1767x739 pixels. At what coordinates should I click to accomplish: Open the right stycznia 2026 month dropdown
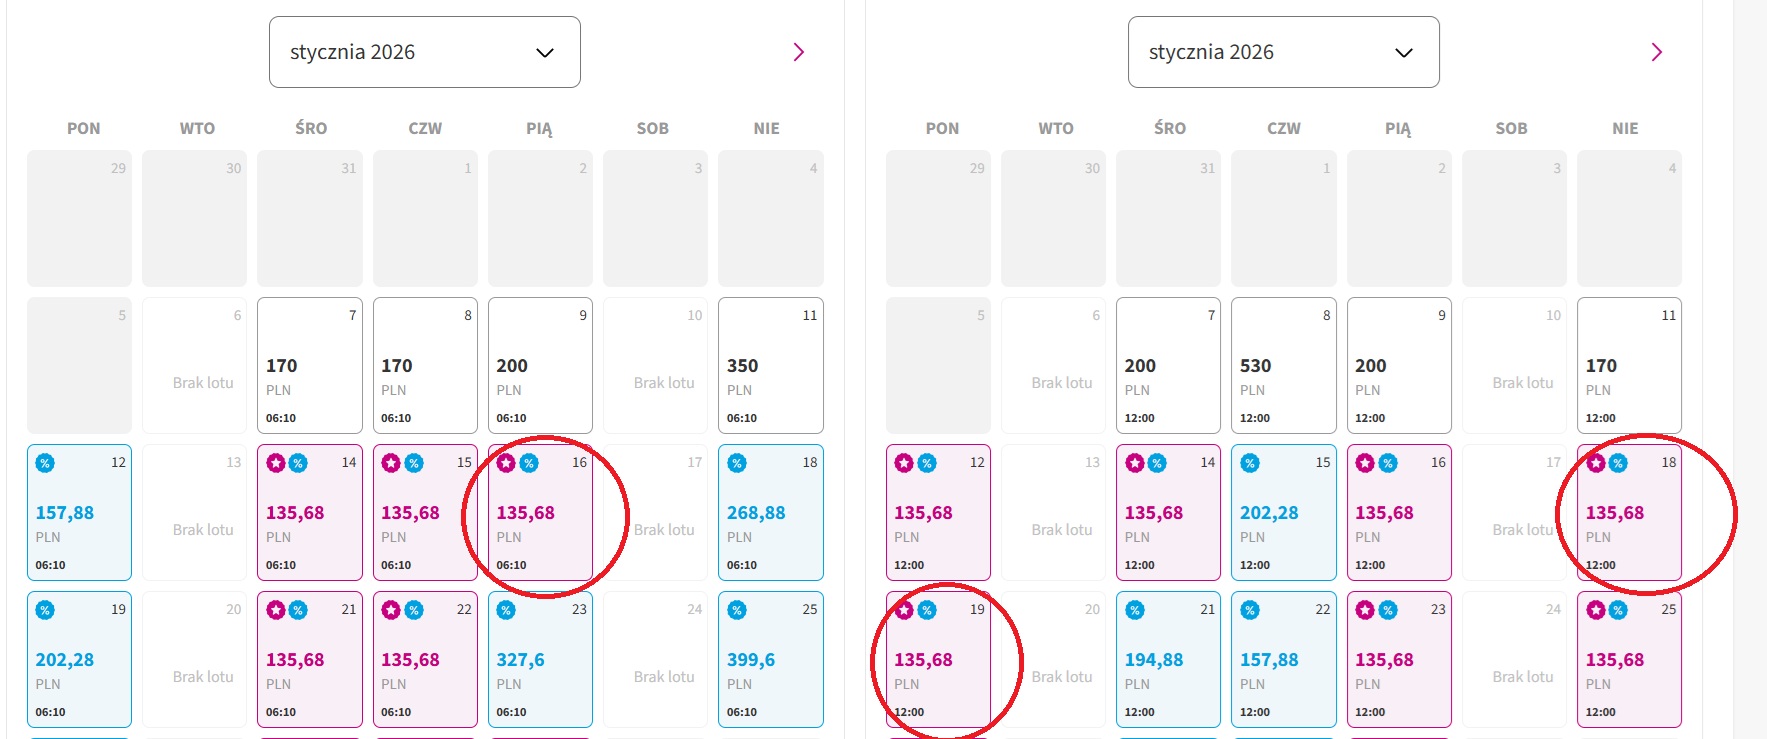click(1283, 52)
